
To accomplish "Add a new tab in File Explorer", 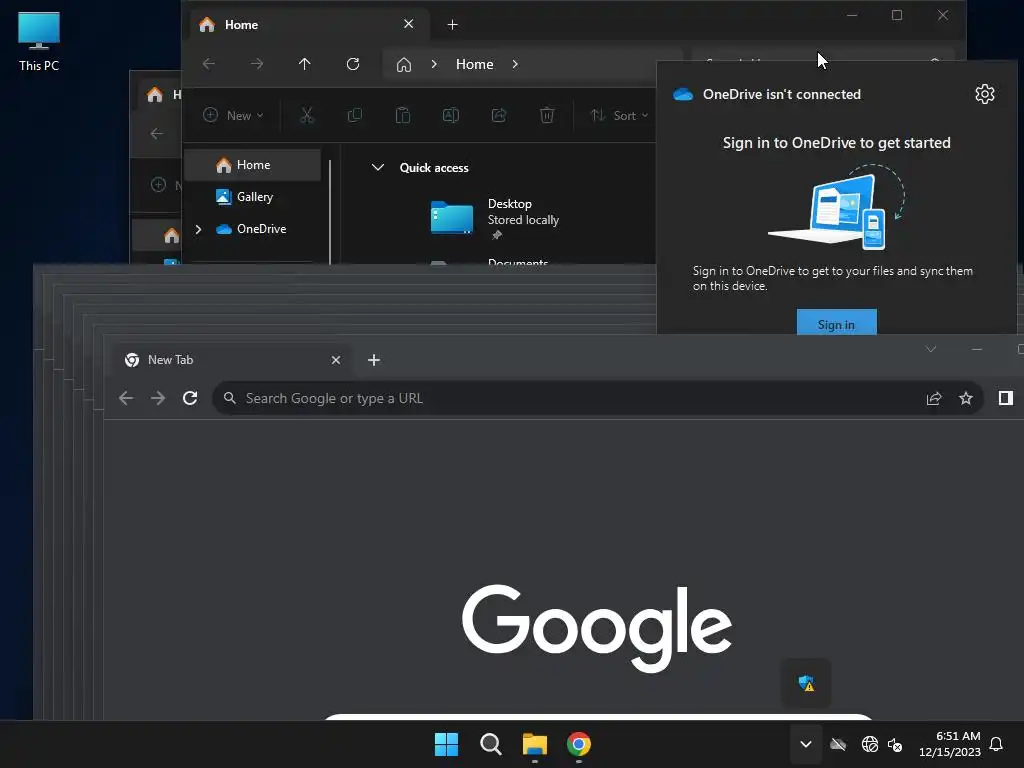I will pos(453,25).
